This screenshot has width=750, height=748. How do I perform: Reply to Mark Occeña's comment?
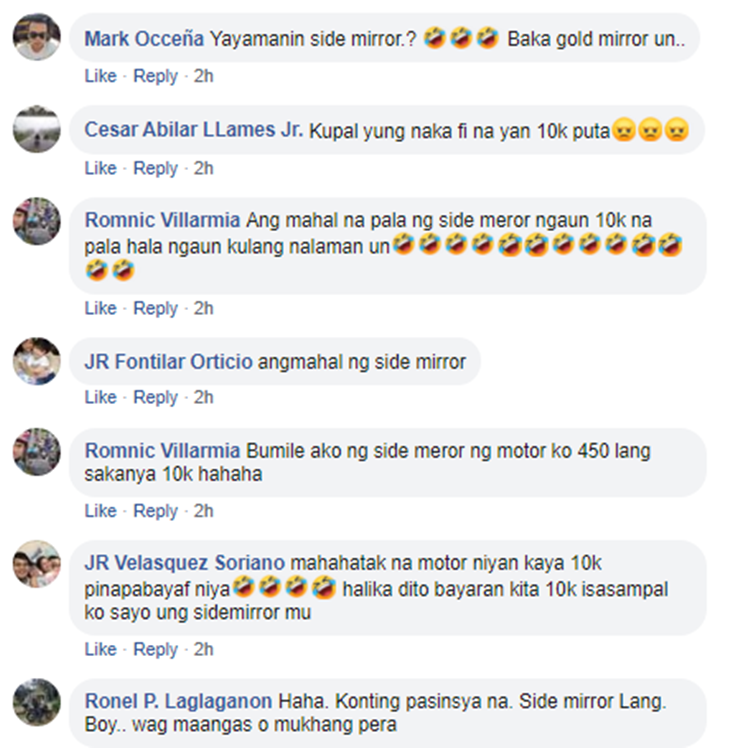point(155,76)
